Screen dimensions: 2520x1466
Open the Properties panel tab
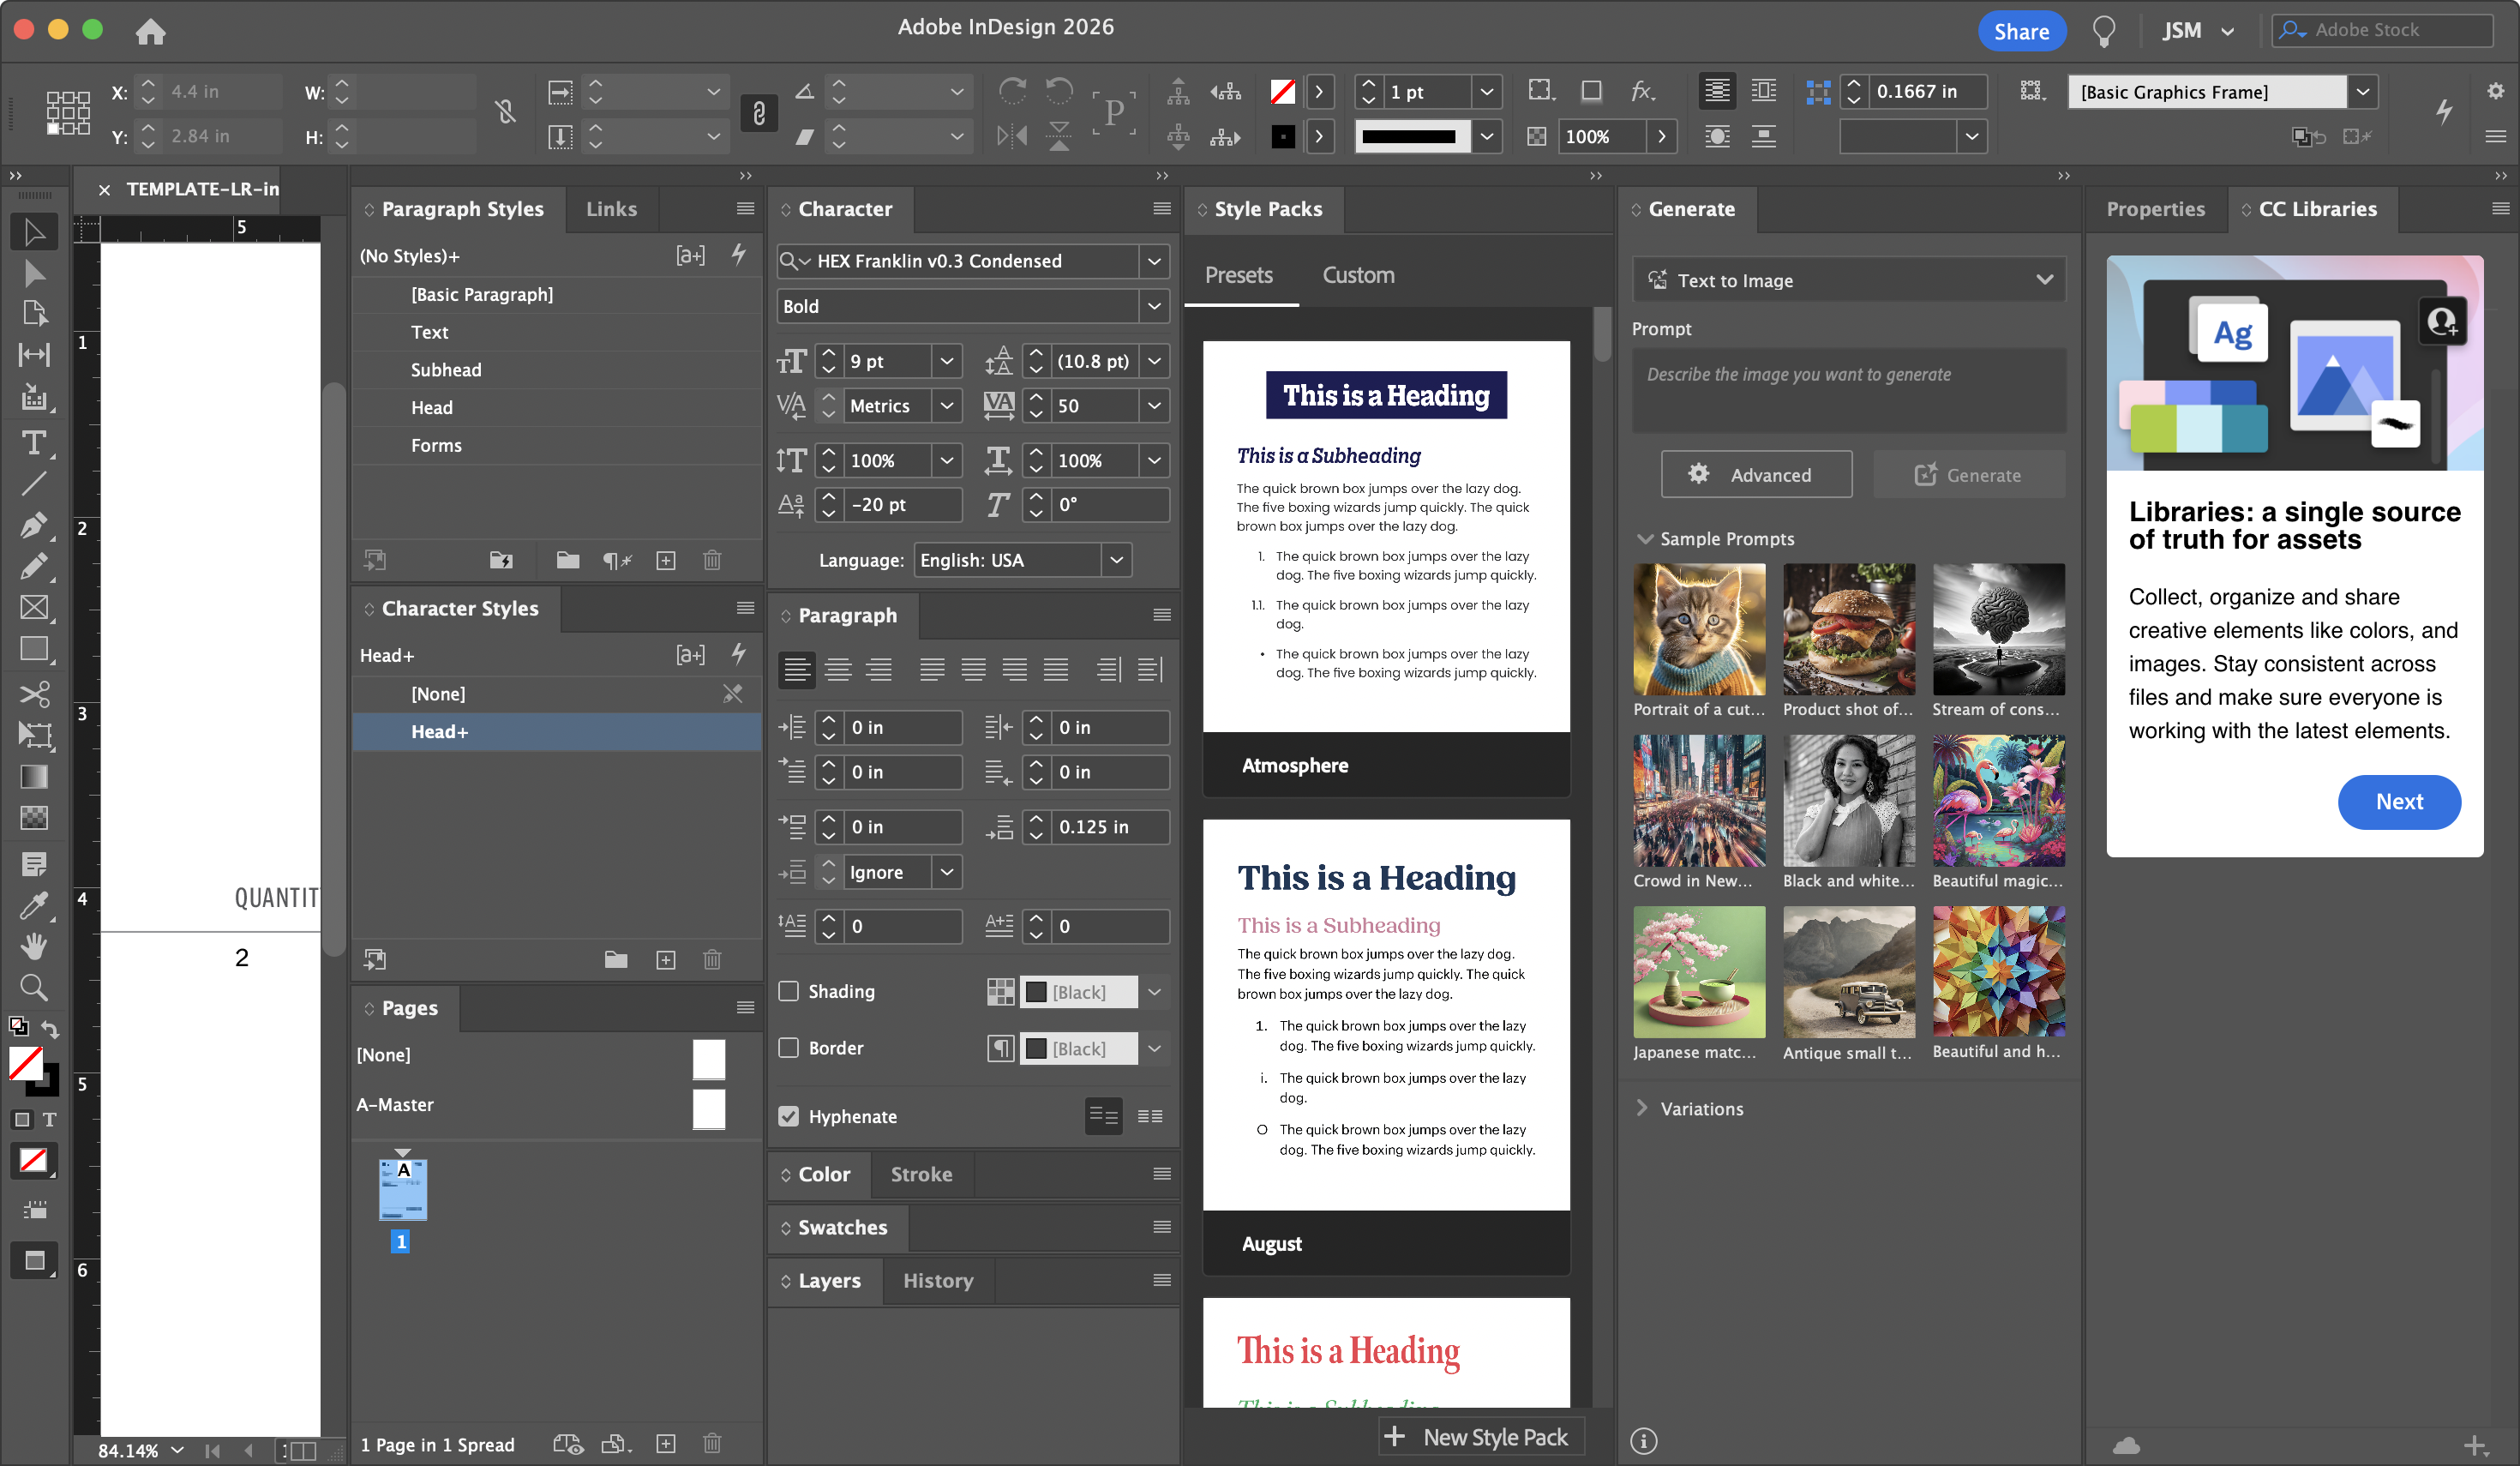[x=2154, y=209]
